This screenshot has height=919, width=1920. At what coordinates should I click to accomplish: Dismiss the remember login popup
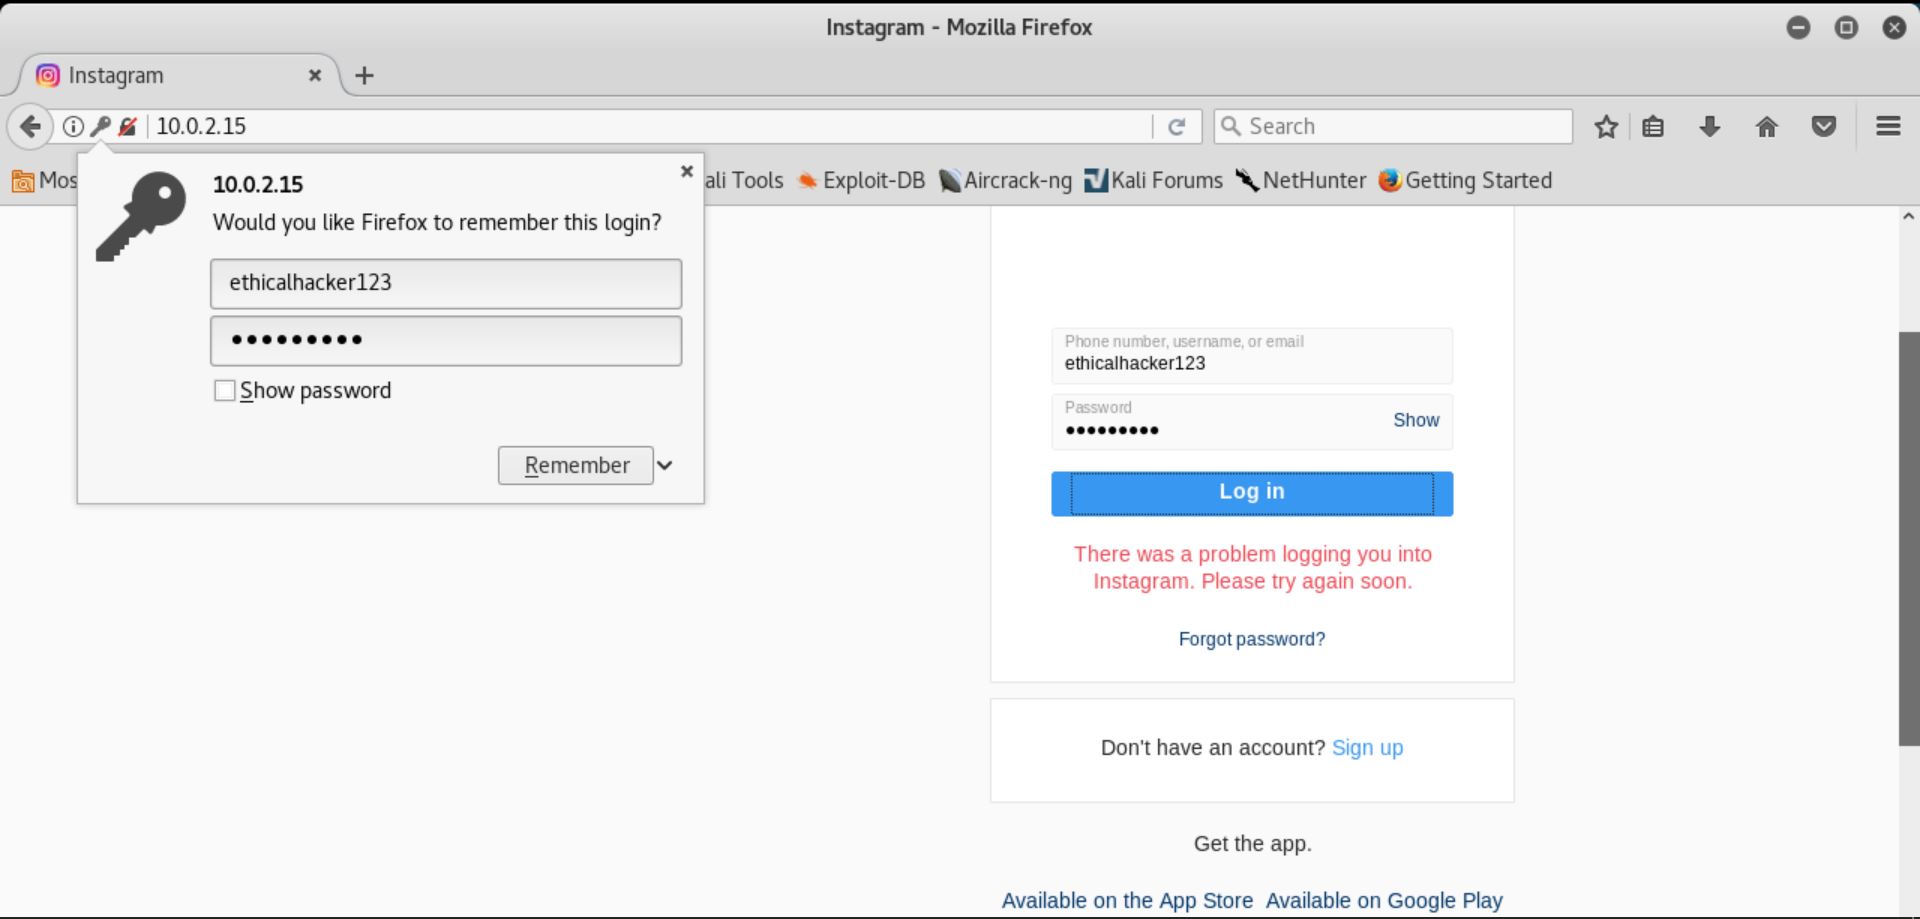point(687,171)
